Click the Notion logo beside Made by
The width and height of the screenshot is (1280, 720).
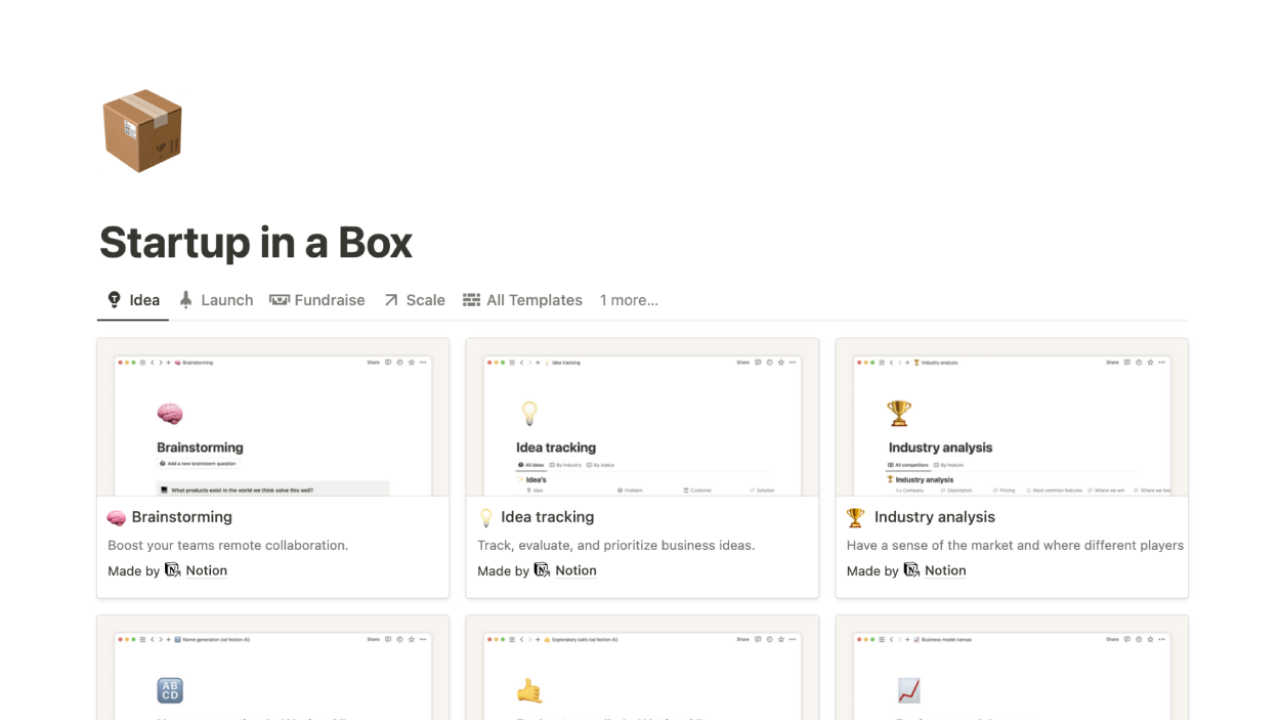(172, 570)
